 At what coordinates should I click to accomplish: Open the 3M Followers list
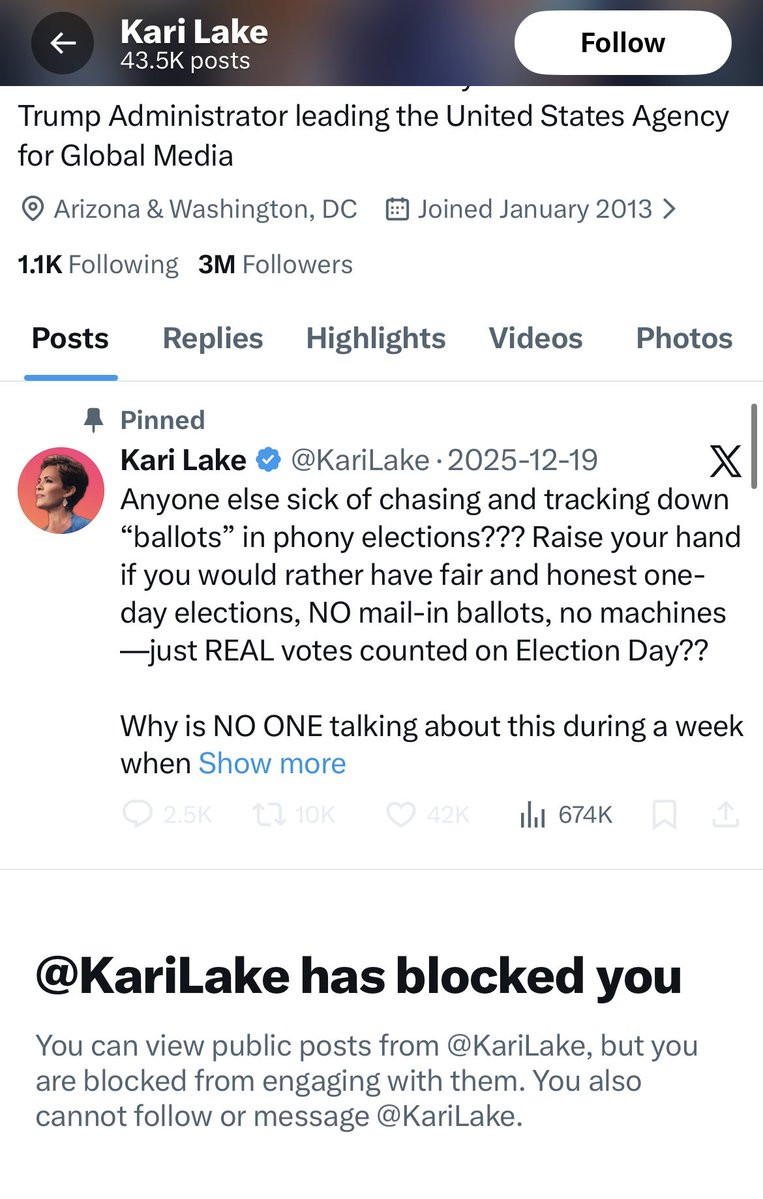click(275, 264)
